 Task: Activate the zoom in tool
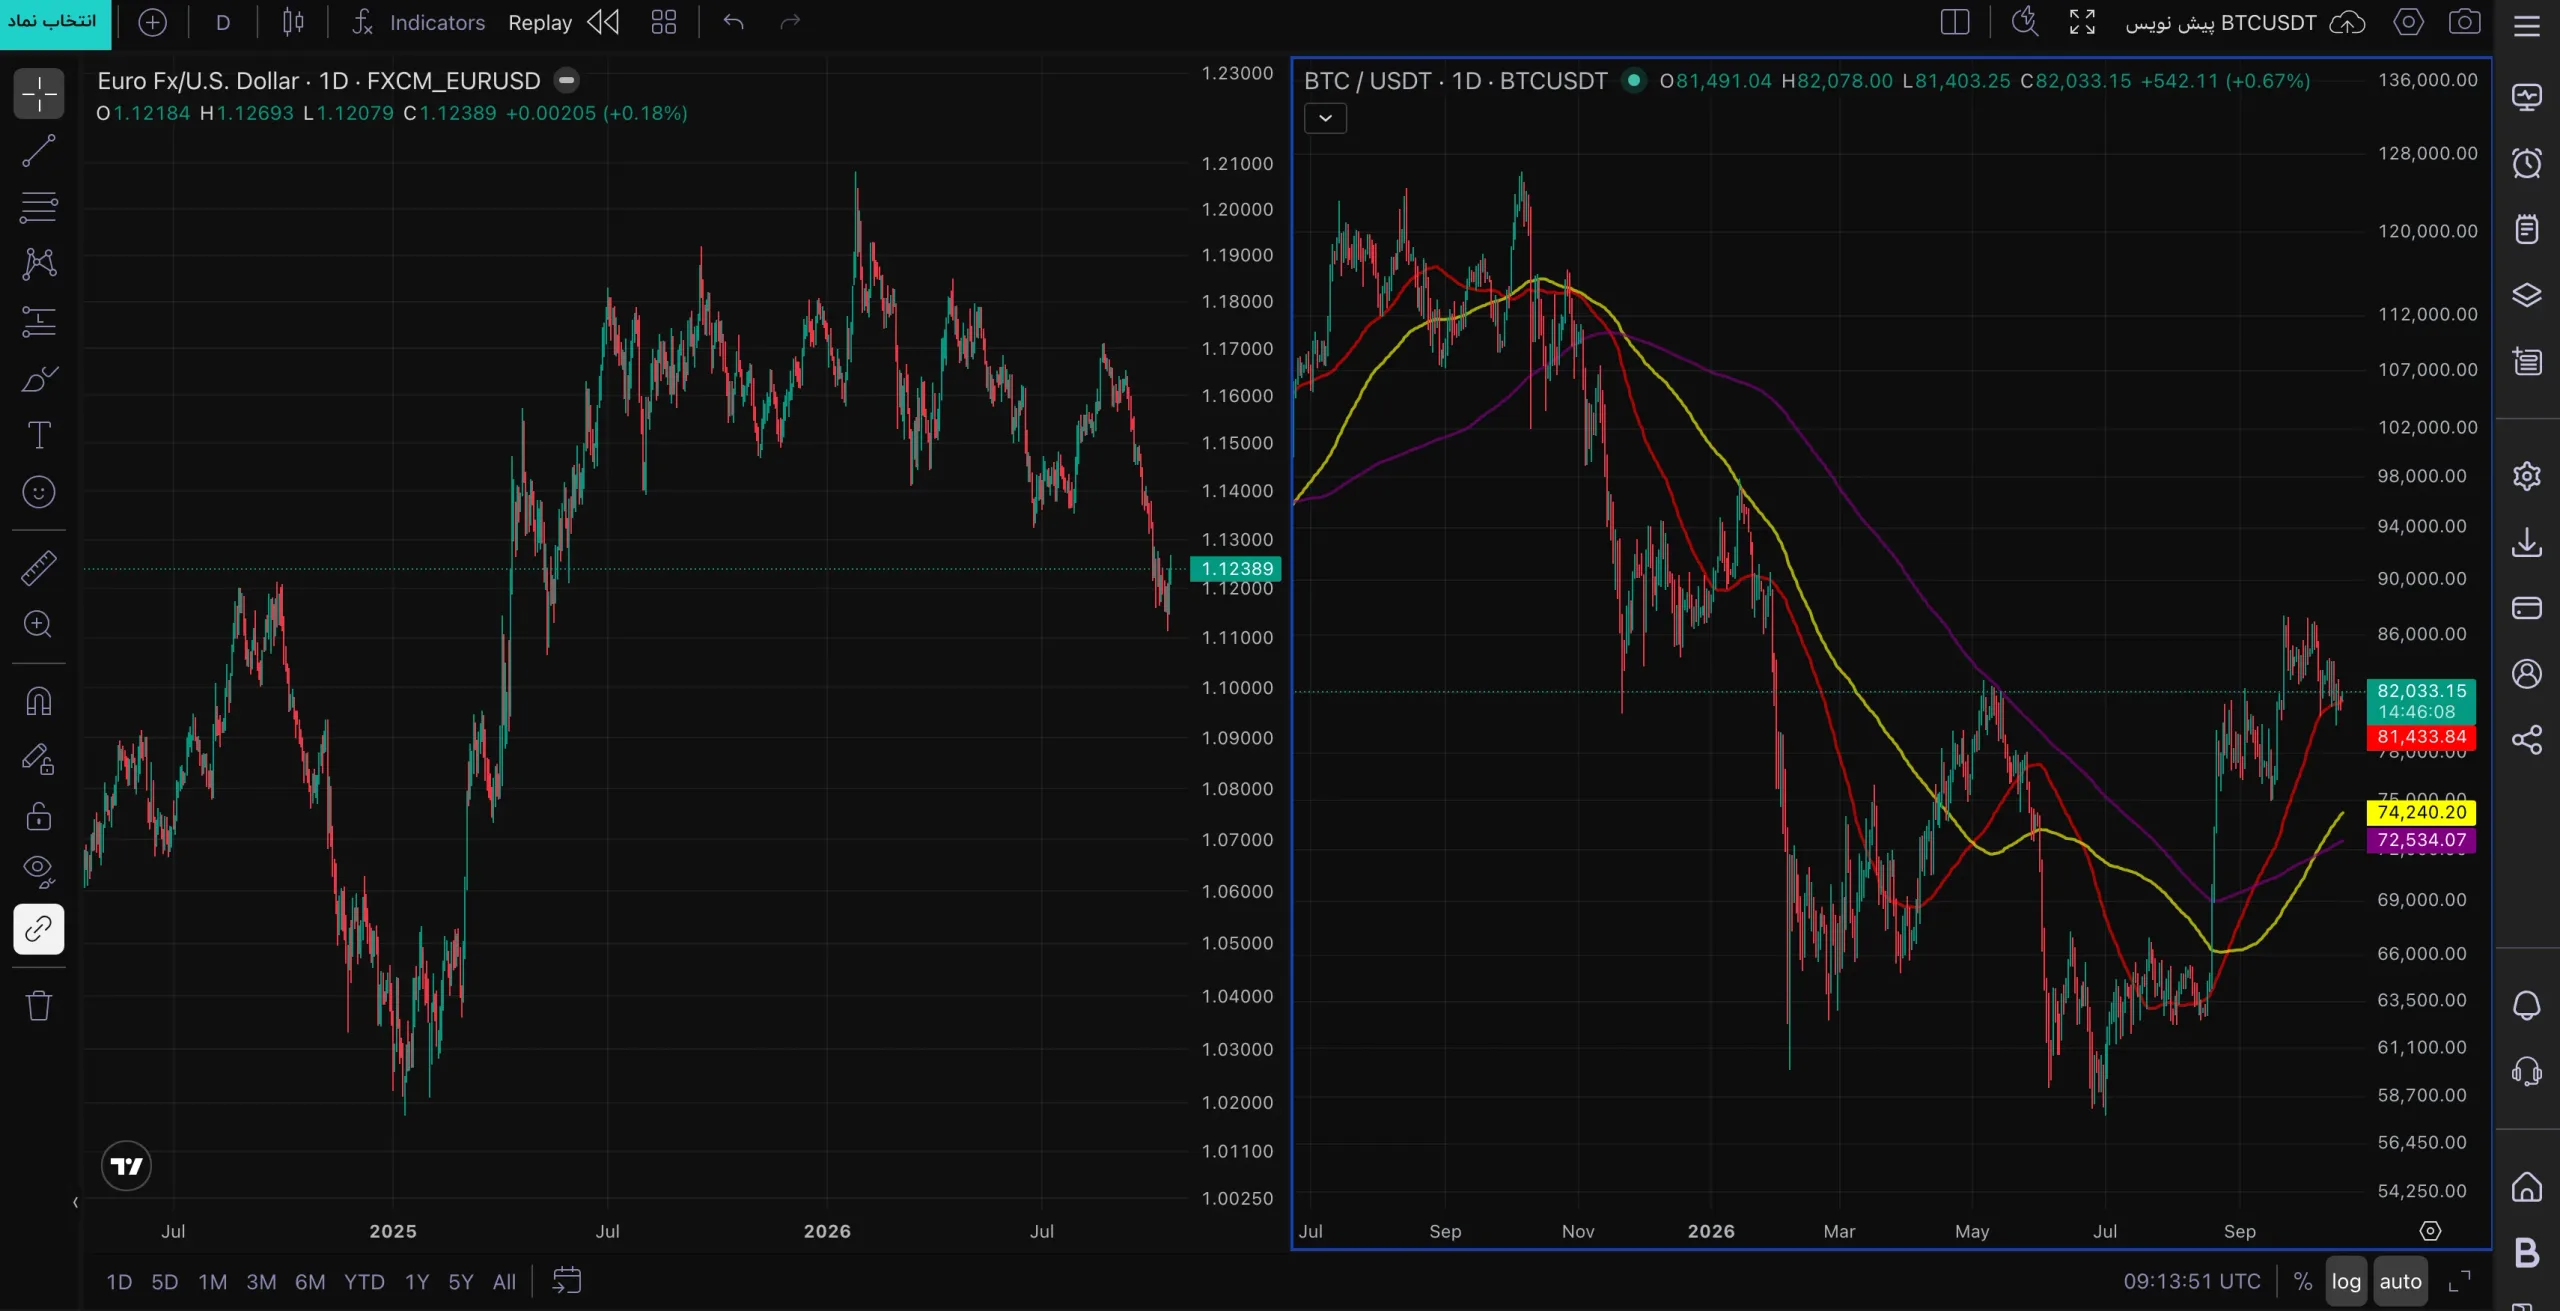[x=39, y=625]
